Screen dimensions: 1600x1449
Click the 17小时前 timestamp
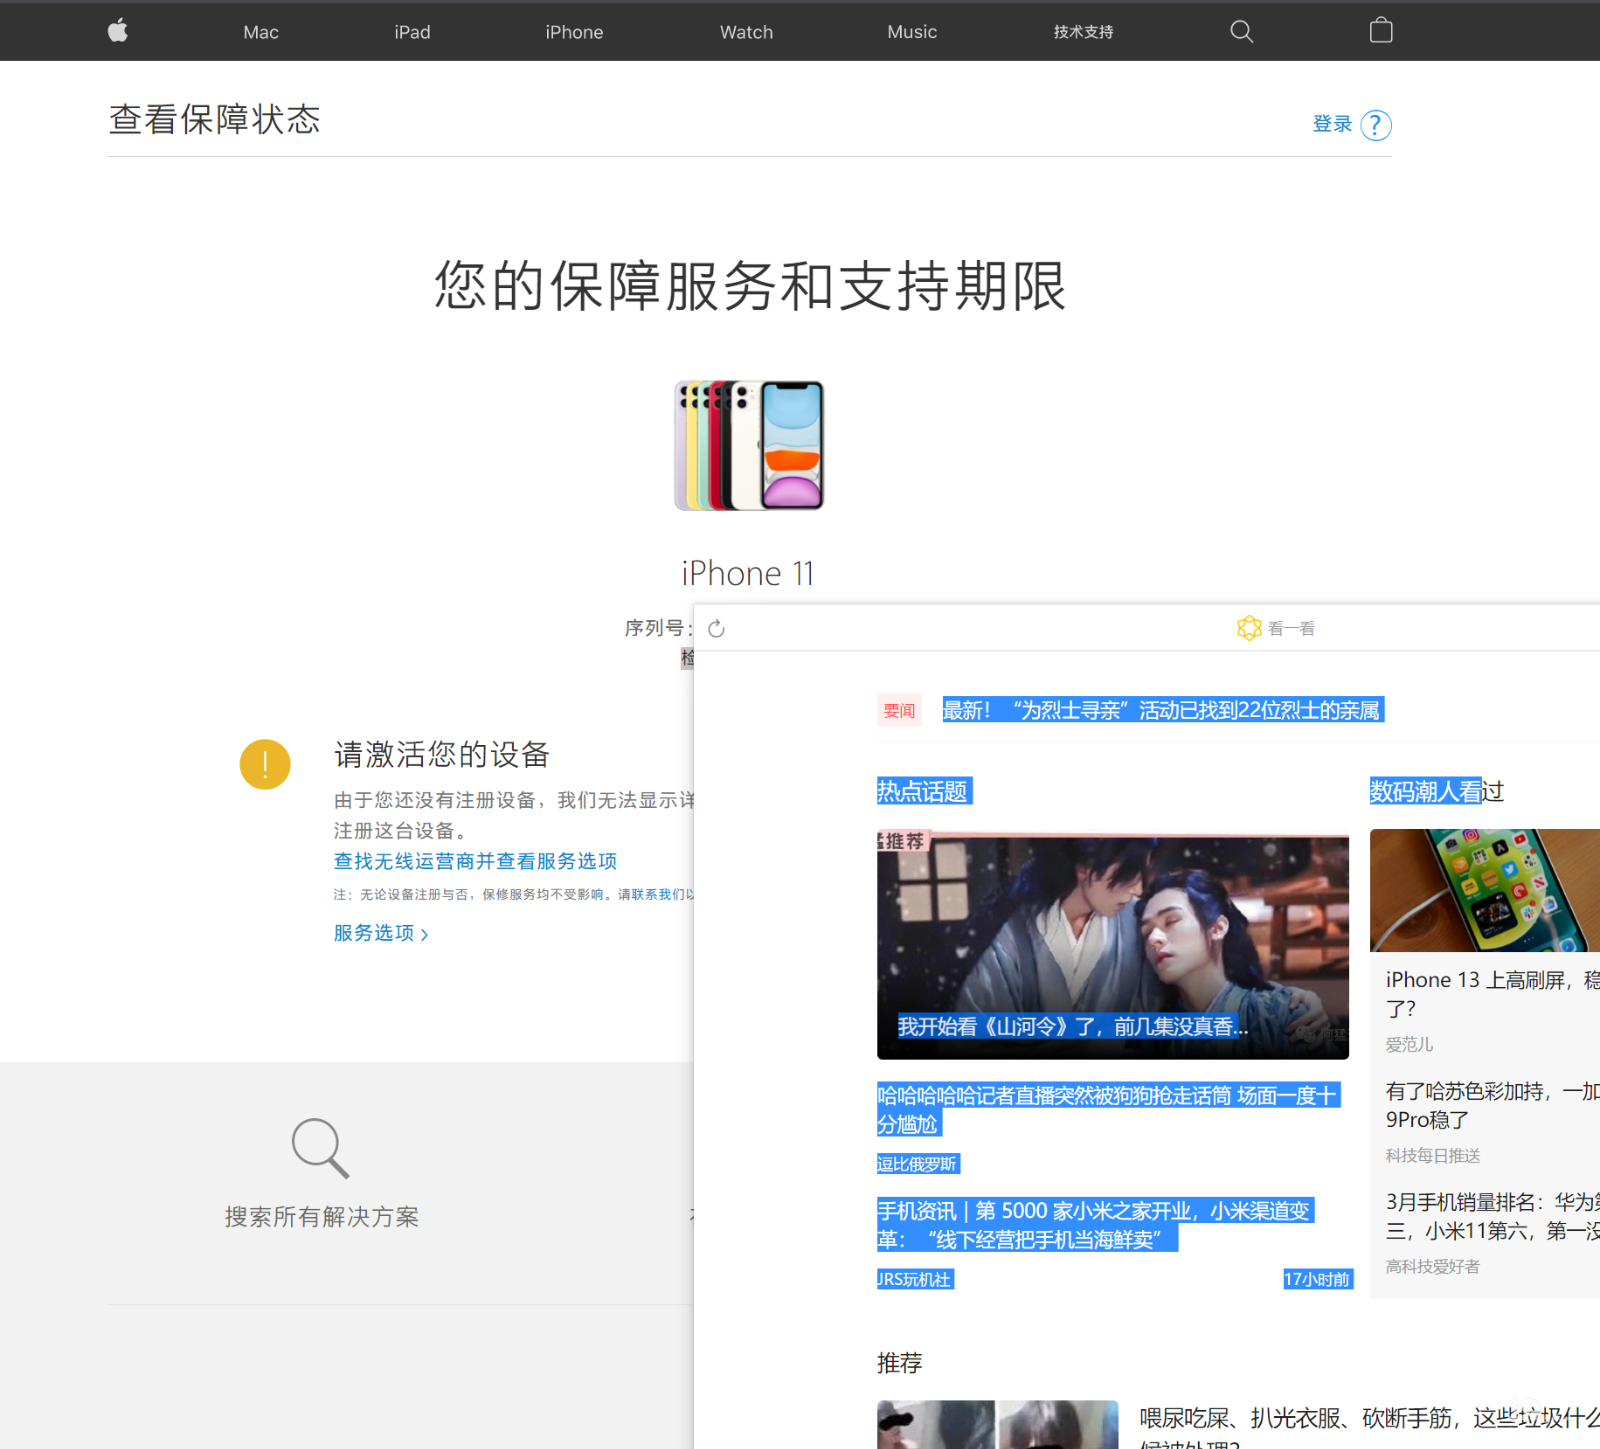(x=1317, y=1279)
